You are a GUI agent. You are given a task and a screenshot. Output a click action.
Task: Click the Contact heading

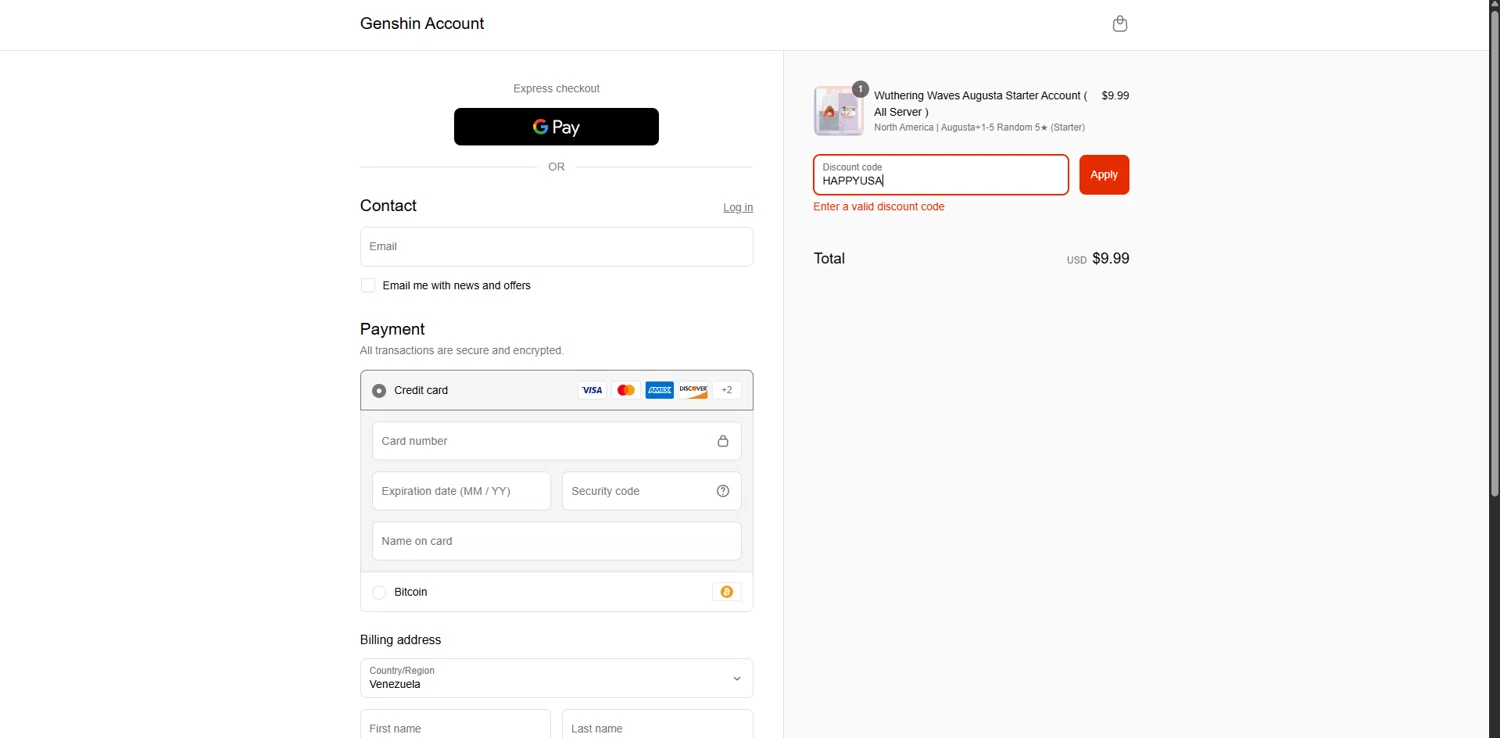pos(388,206)
